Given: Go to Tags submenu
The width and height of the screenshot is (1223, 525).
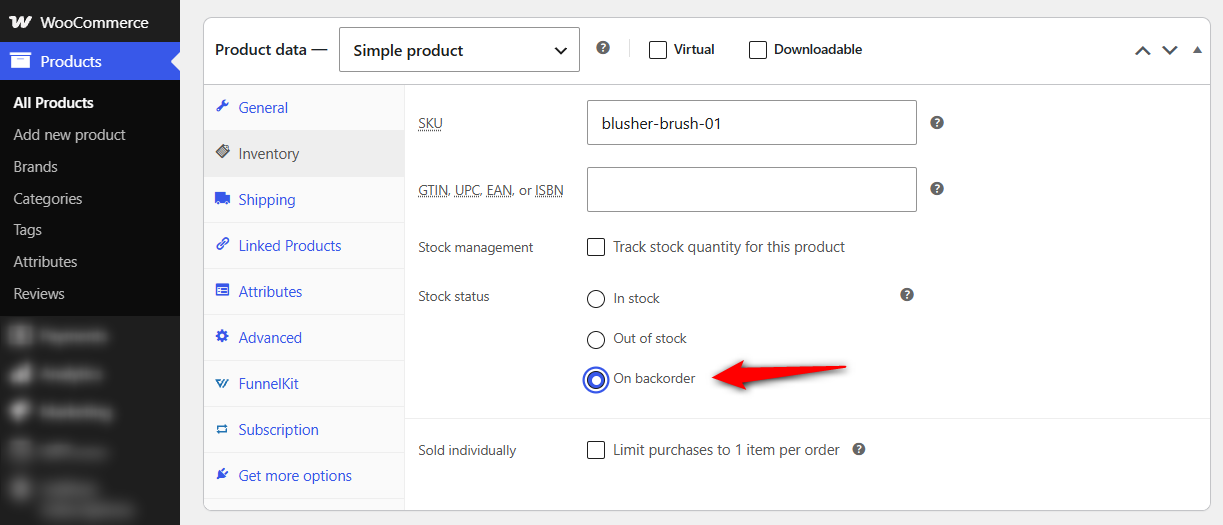Looking at the screenshot, I should click(27, 229).
